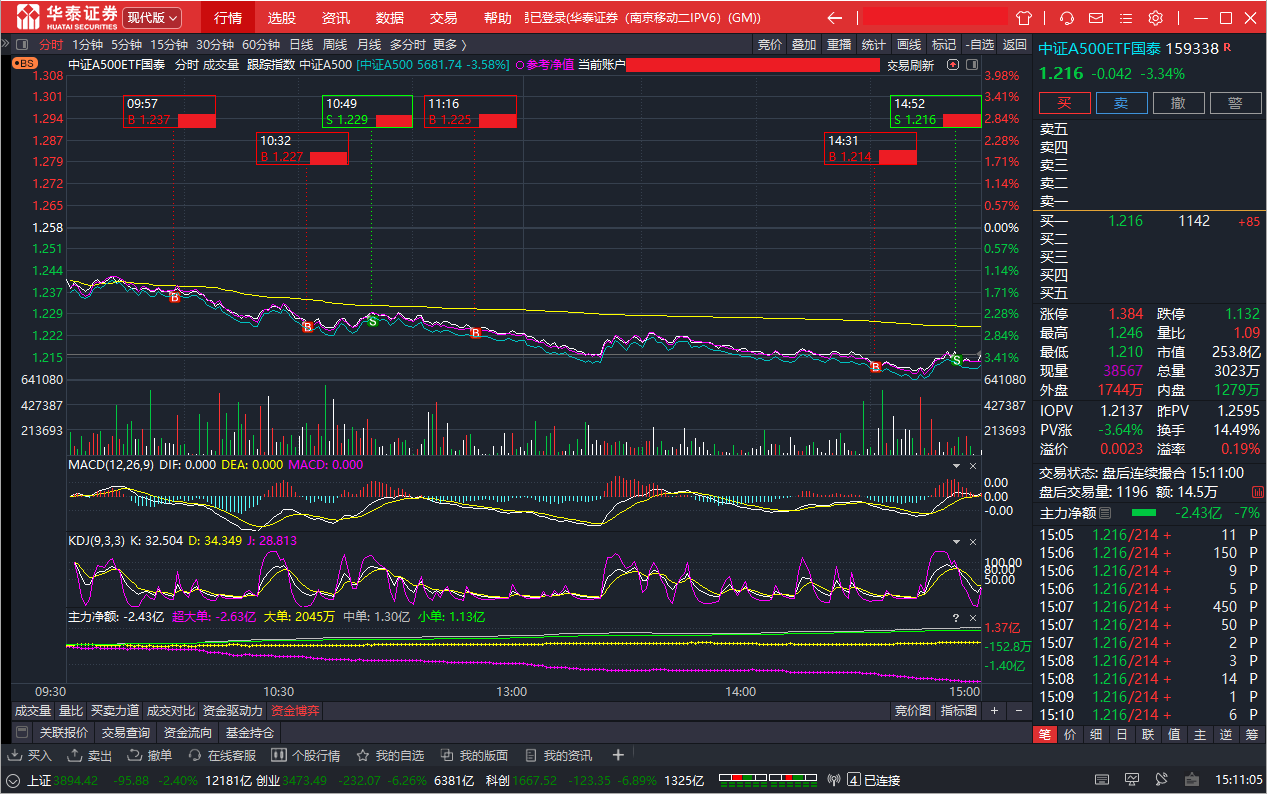The width and height of the screenshot is (1267, 794).
Task: Click 交易刷新 refresh button
Action: click(x=911, y=65)
